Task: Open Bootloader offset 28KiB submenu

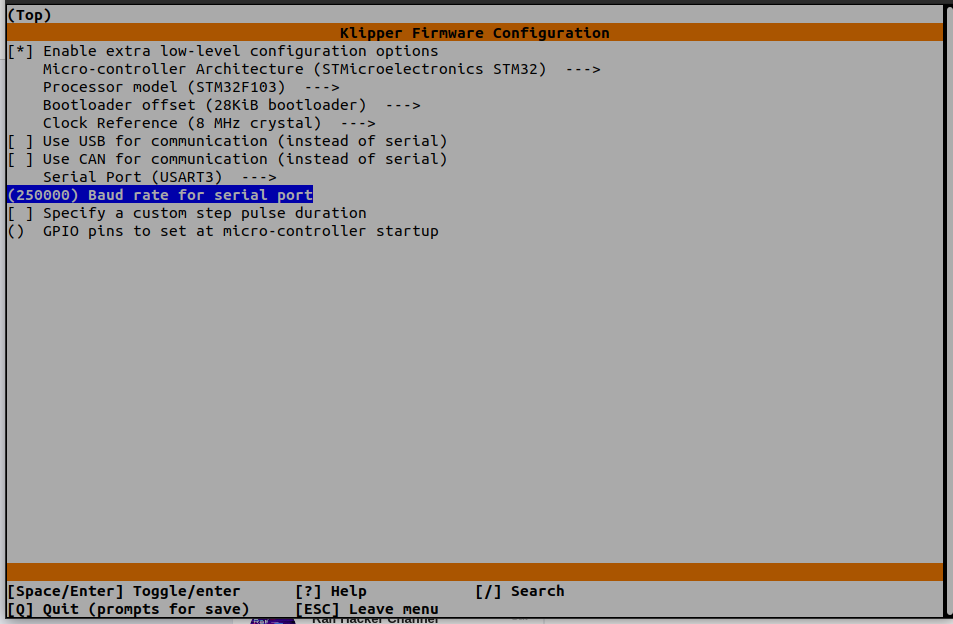Action: coord(232,105)
